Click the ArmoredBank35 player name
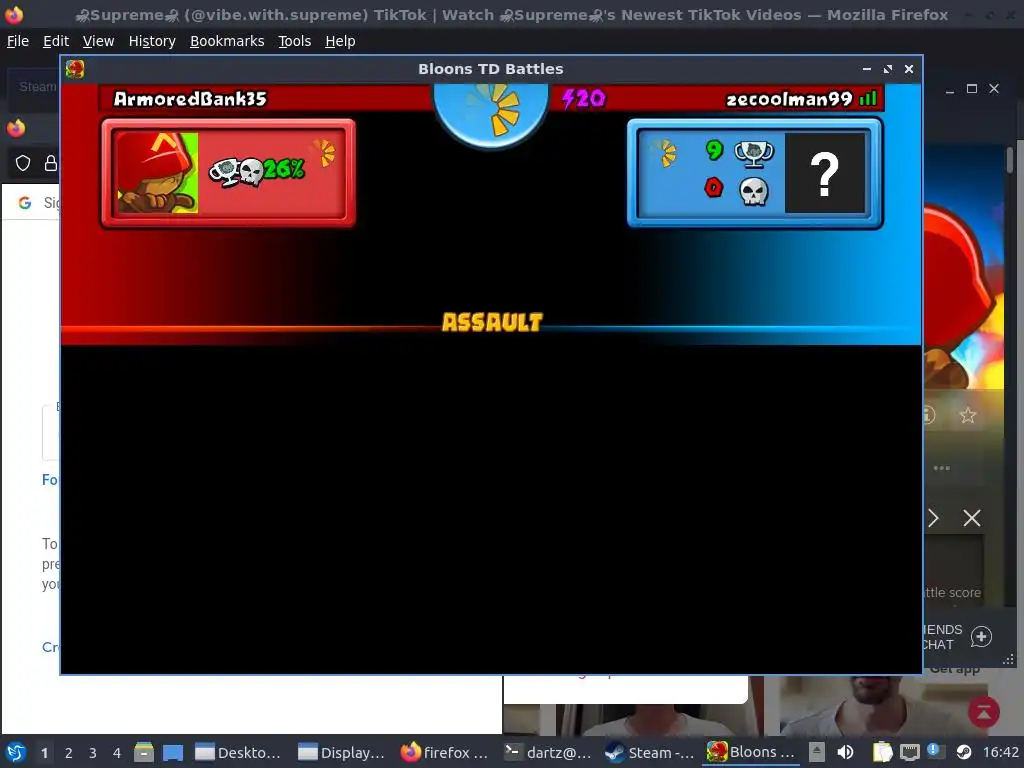This screenshot has width=1024, height=768. point(190,99)
